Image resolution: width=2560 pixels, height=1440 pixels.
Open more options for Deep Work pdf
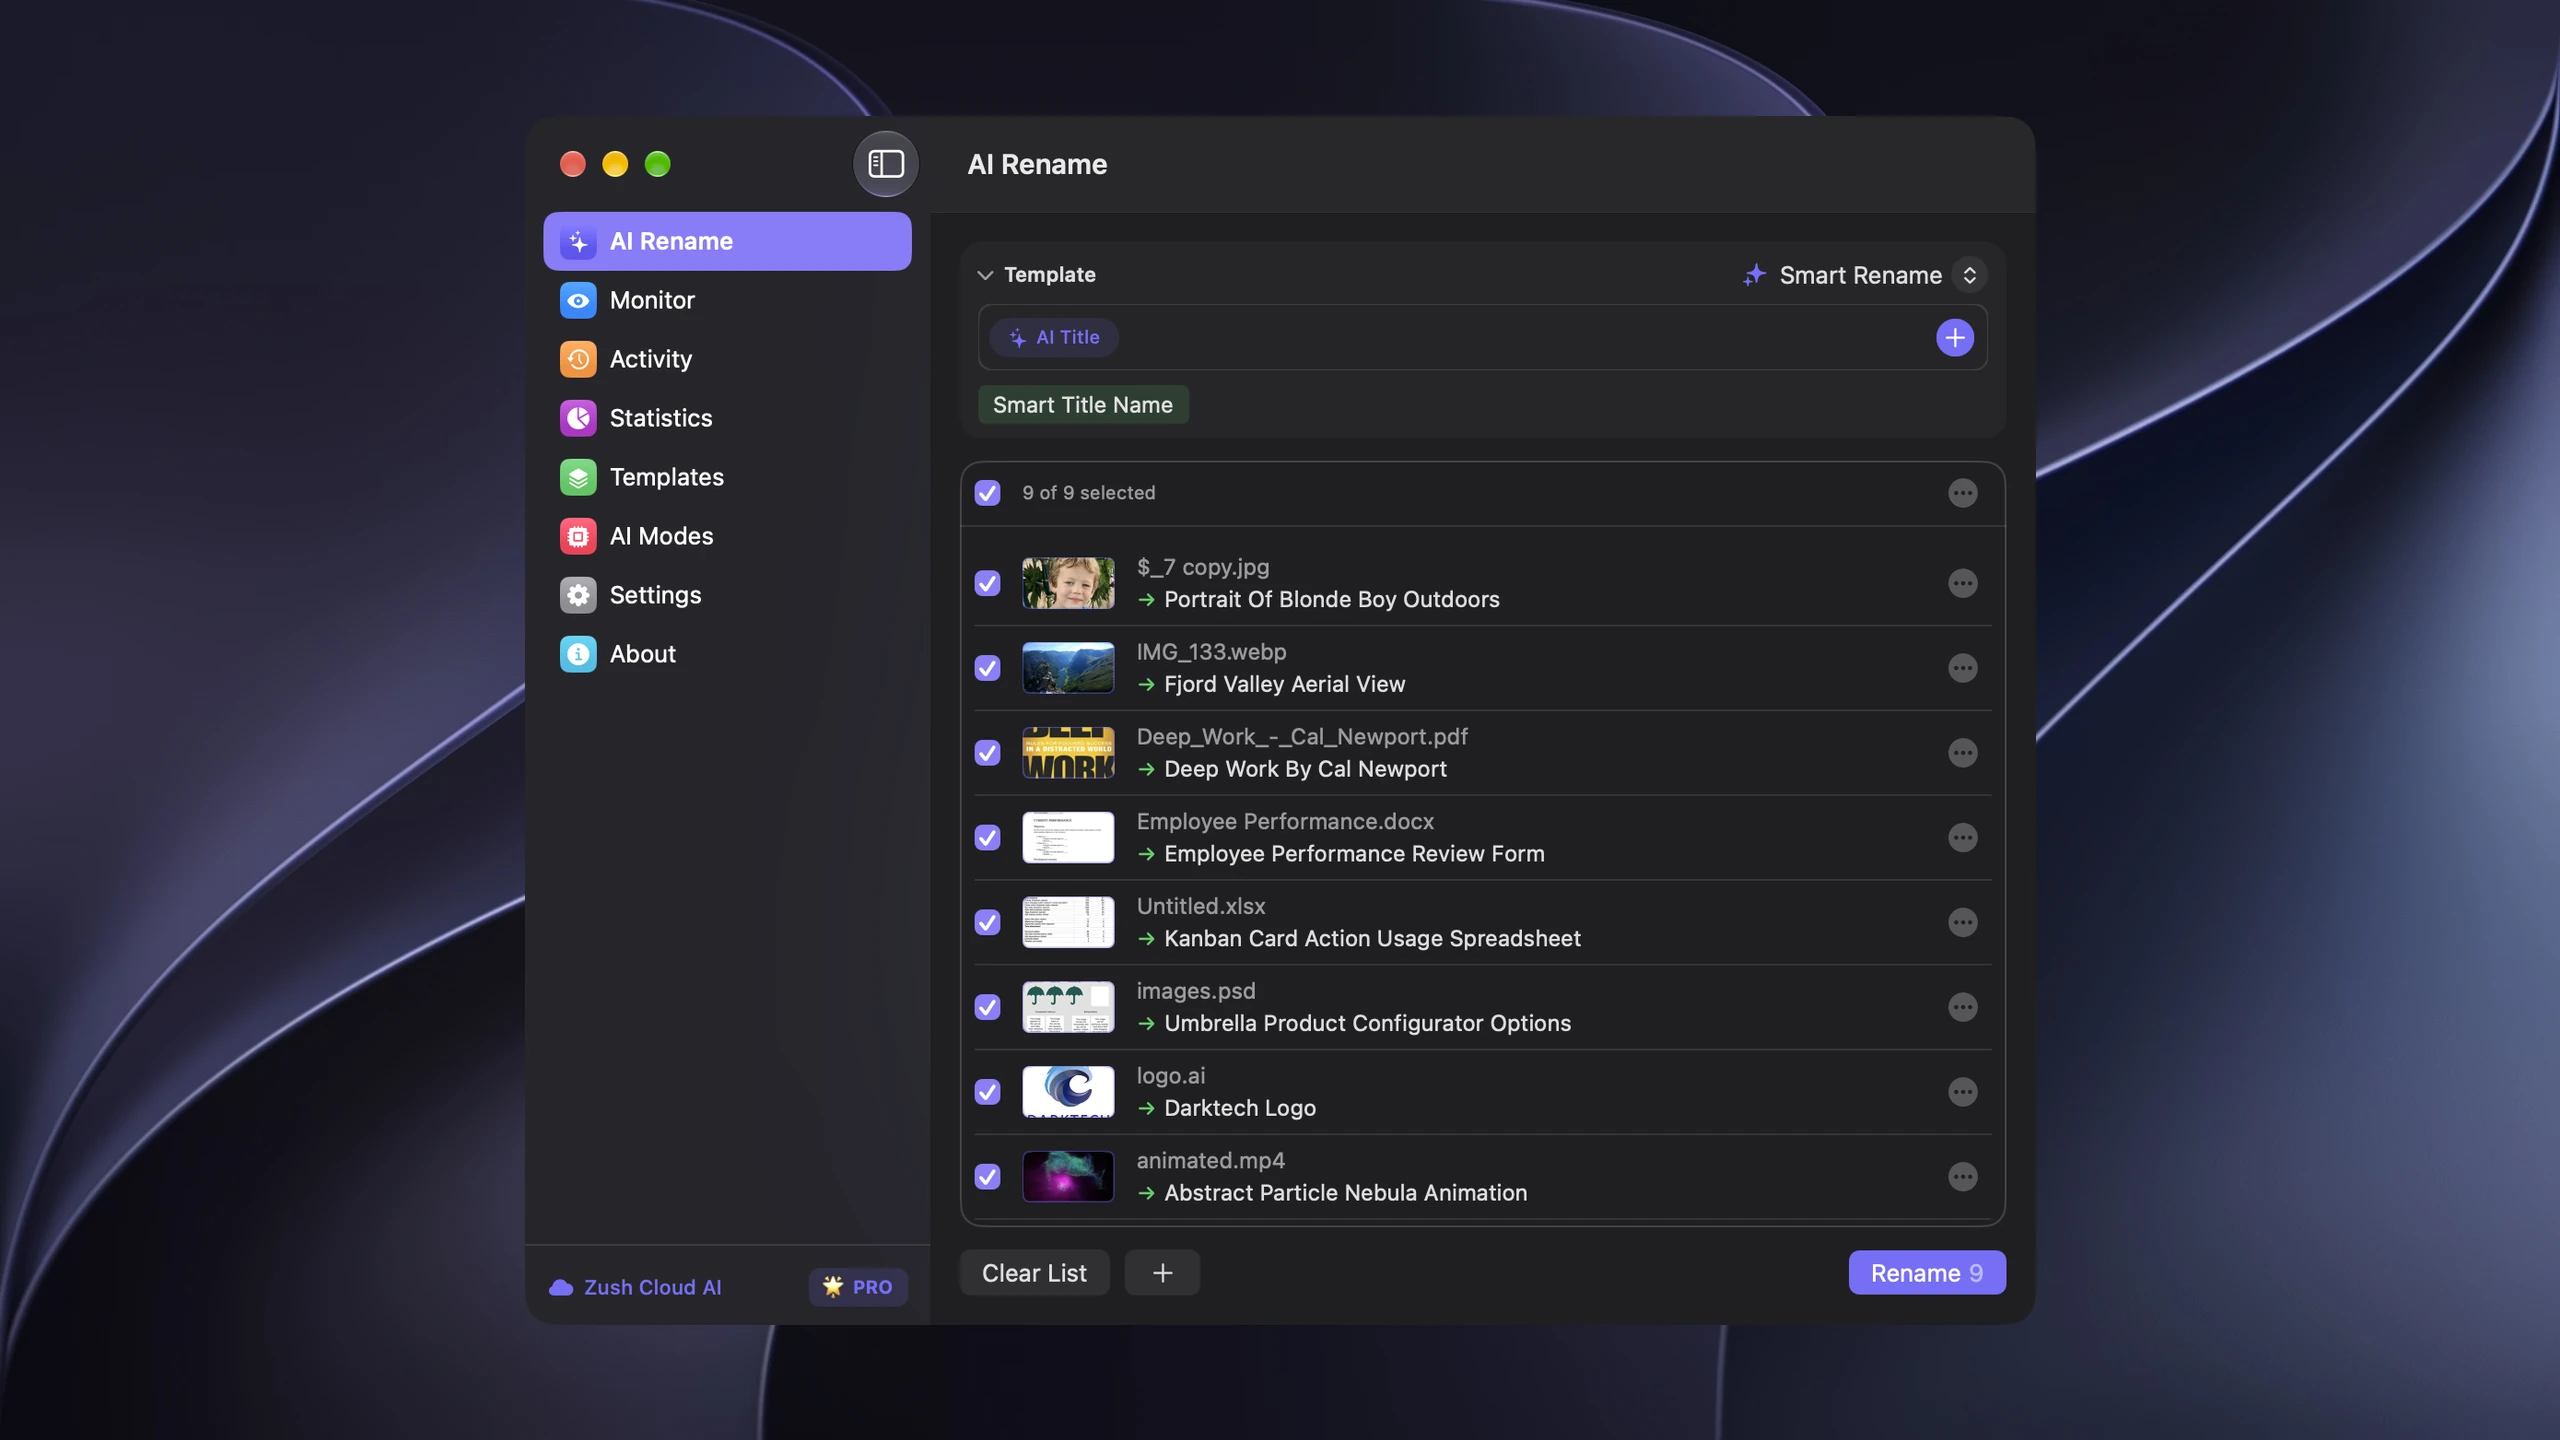(1962, 753)
